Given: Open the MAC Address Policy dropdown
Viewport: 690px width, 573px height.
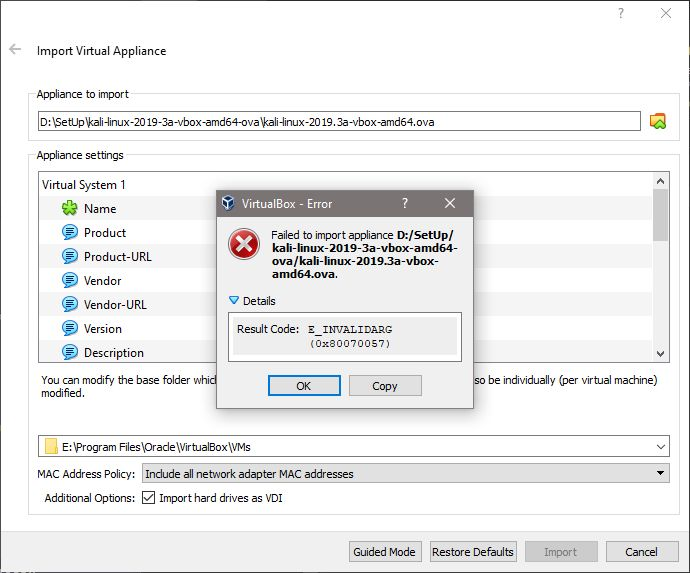Looking at the screenshot, I should click(406, 473).
